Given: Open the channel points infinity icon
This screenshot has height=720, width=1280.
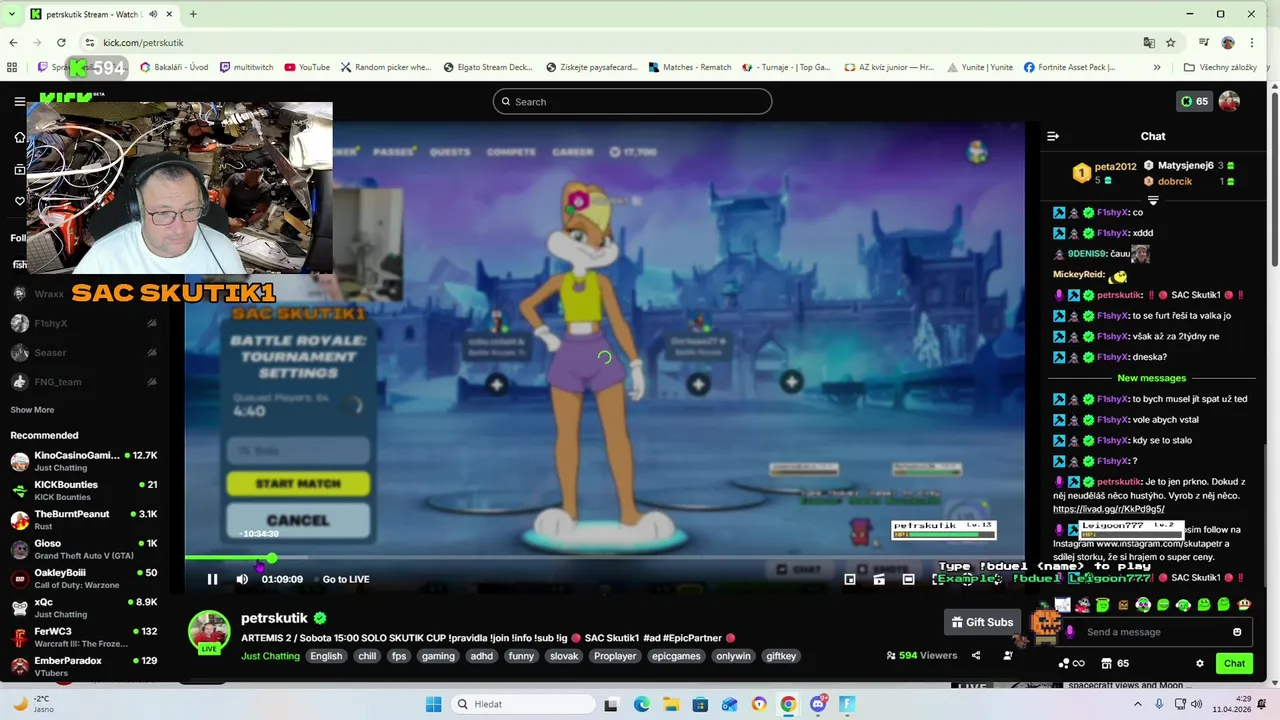Looking at the screenshot, I should (1072, 663).
